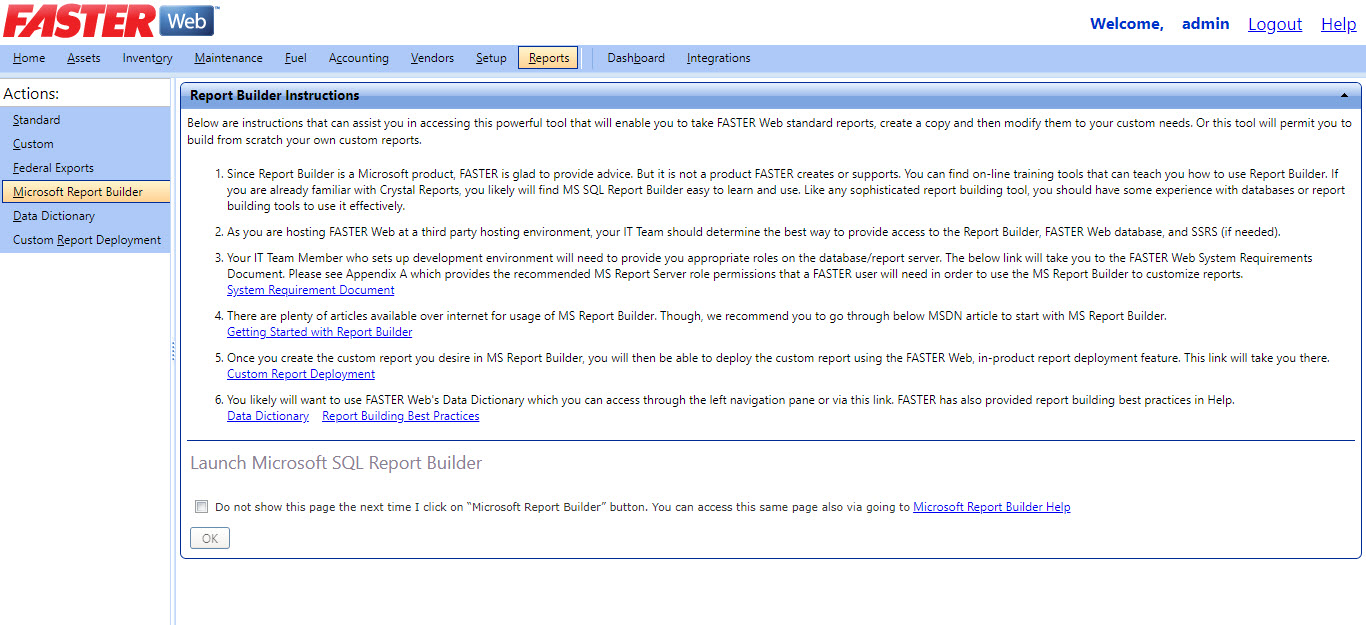Open the Vendors menu
This screenshot has width=1366, height=625.
(432, 58)
